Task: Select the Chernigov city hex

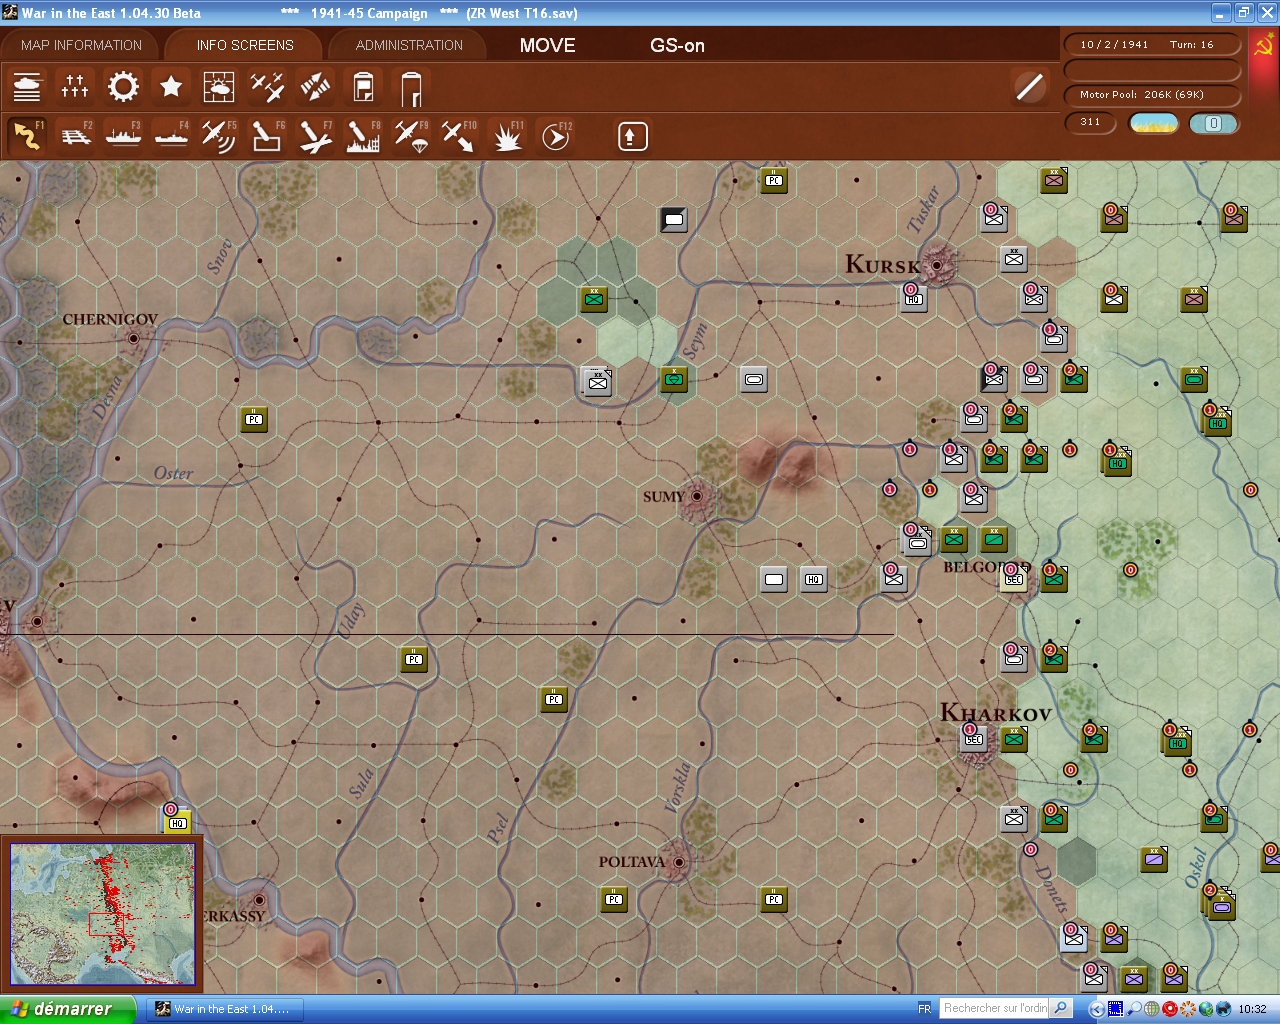Action: [134, 339]
